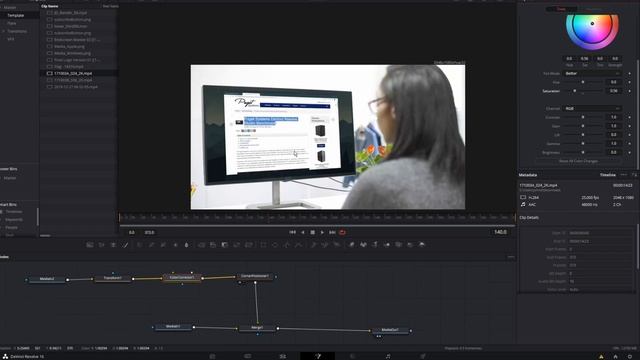Add a Polygon mask from toolbar

point(287,245)
